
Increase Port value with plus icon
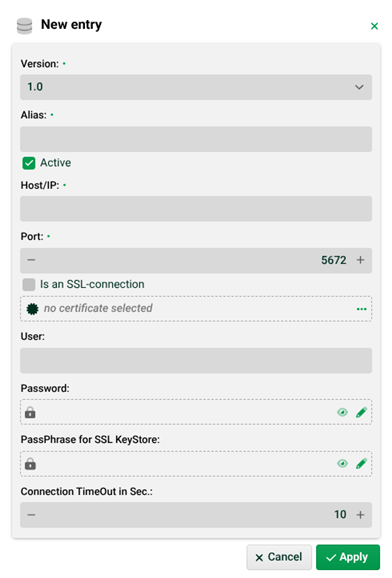coord(360,260)
